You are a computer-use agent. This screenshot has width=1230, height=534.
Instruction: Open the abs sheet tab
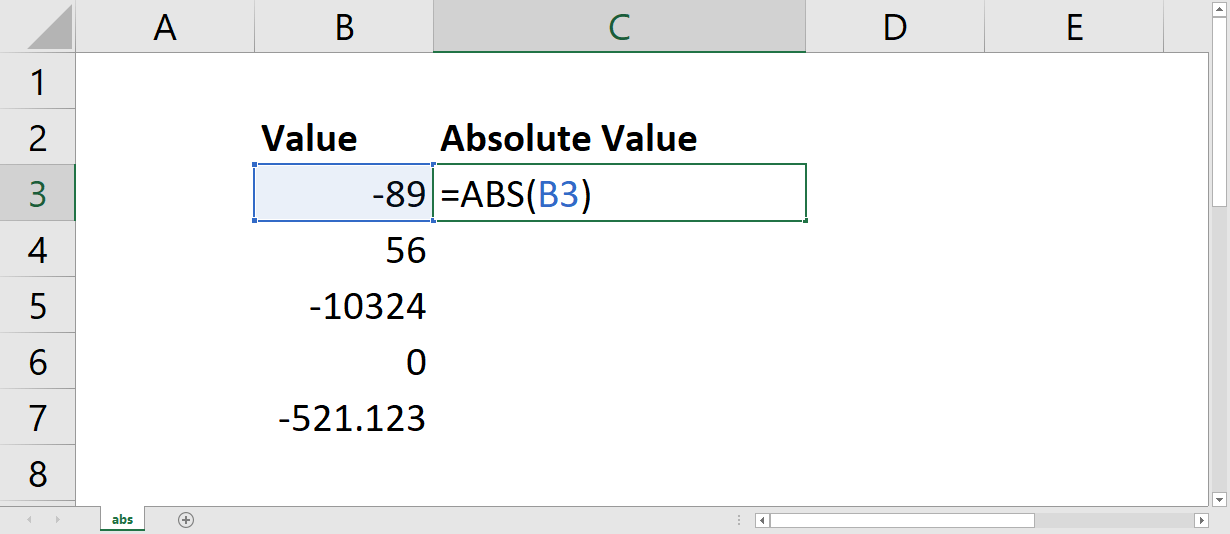[x=123, y=519]
